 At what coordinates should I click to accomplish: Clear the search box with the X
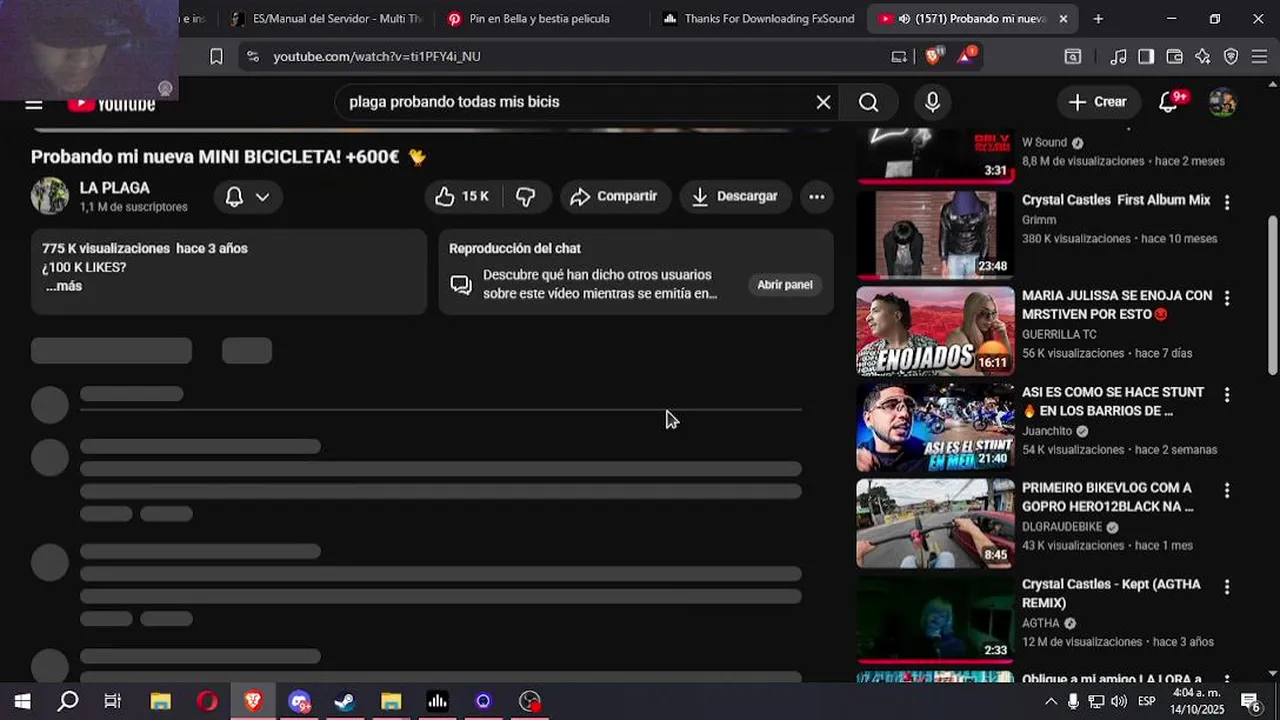(x=823, y=102)
